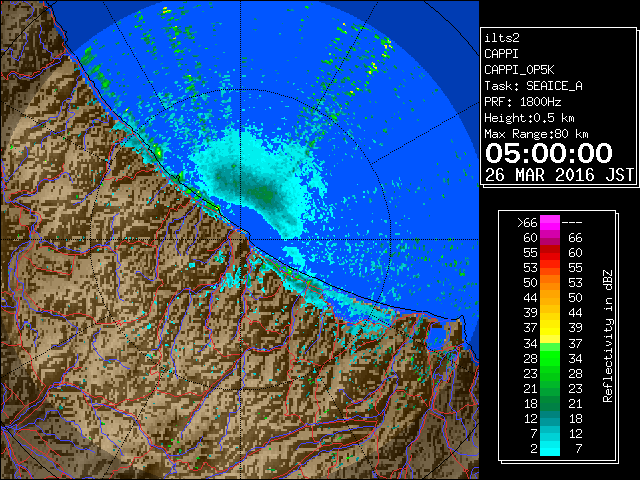Image resolution: width=640 pixels, height=480 pixels.
Task: Click the "Reflectivity in dBZ" axis label
Action: pos(608,336)
